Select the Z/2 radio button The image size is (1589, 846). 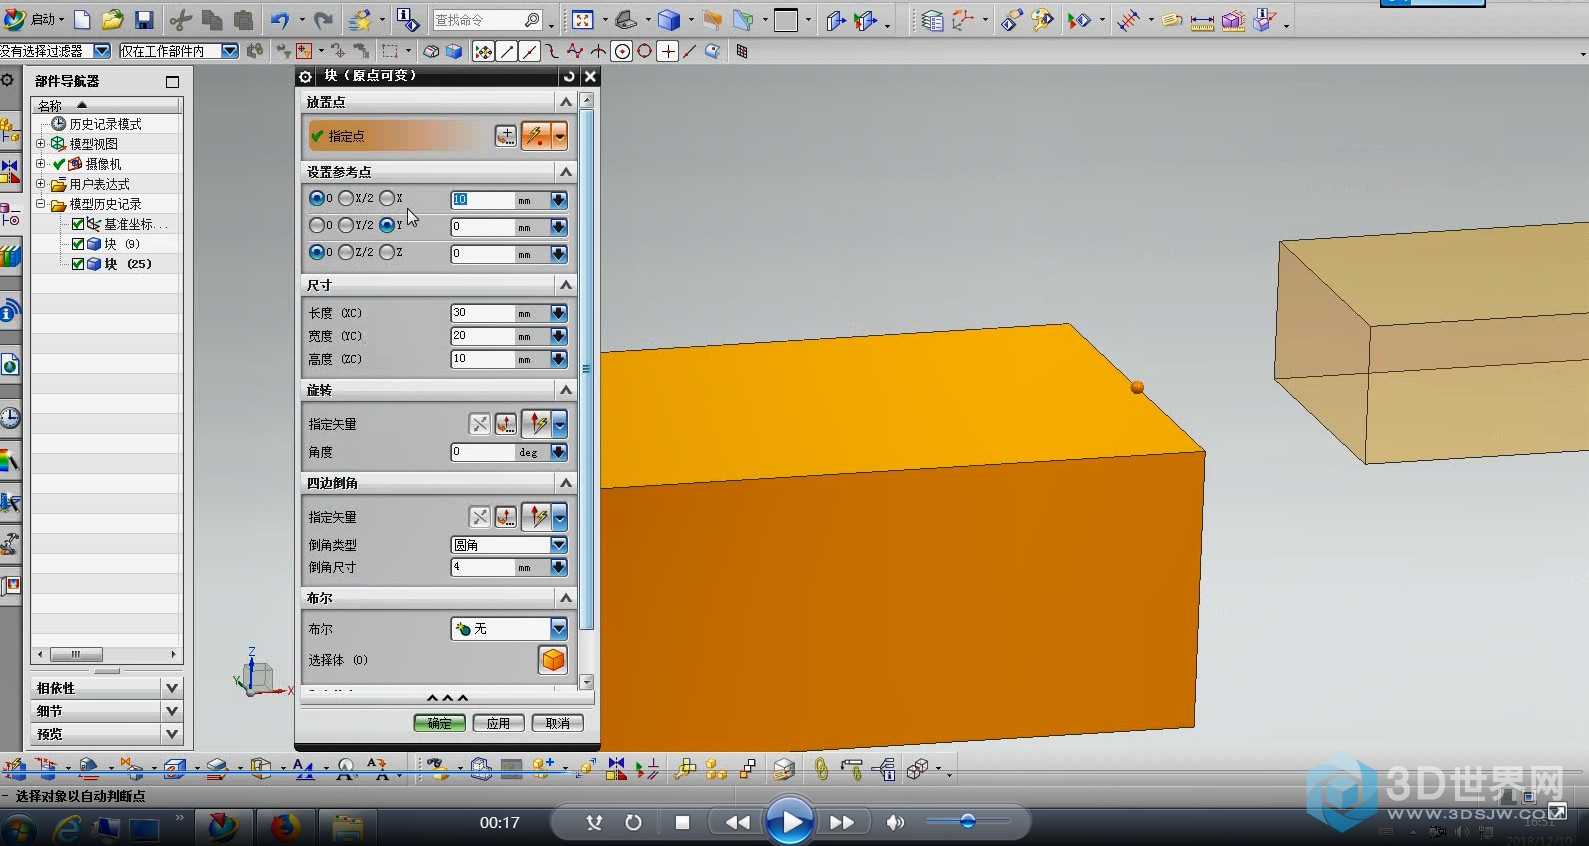click(x=346, y=253)
